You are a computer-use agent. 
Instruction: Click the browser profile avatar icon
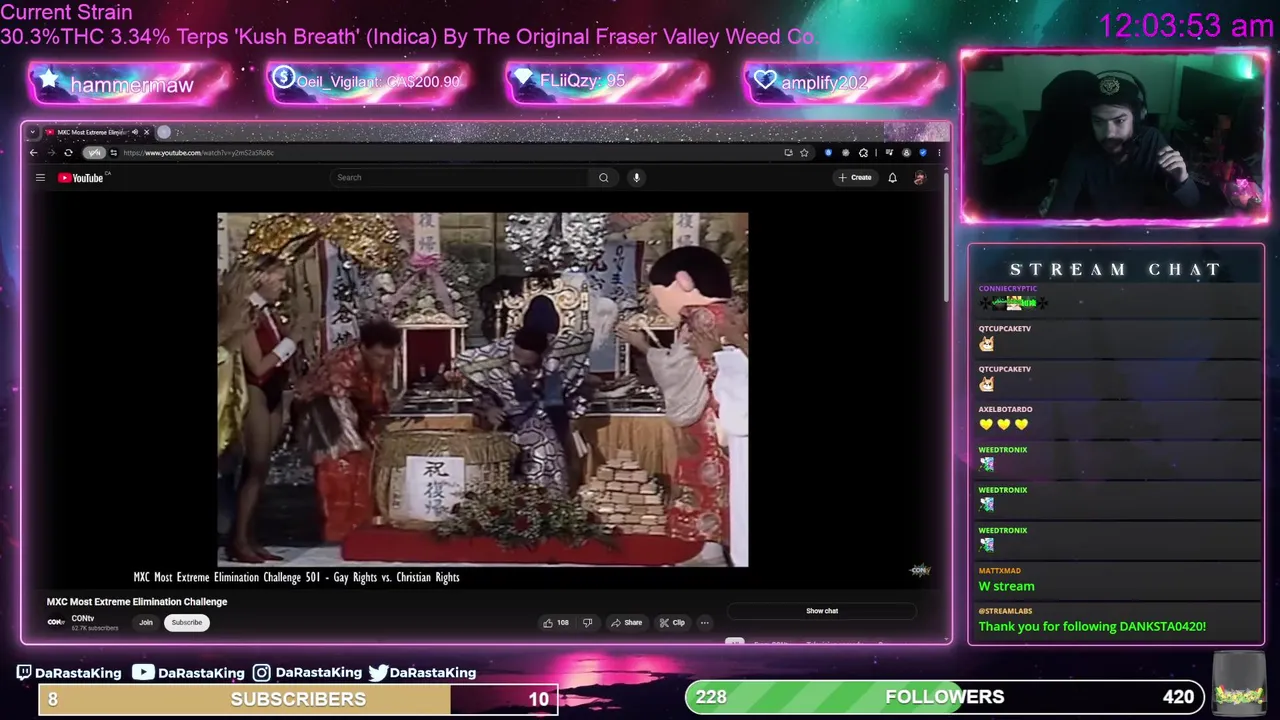point(906,153)
